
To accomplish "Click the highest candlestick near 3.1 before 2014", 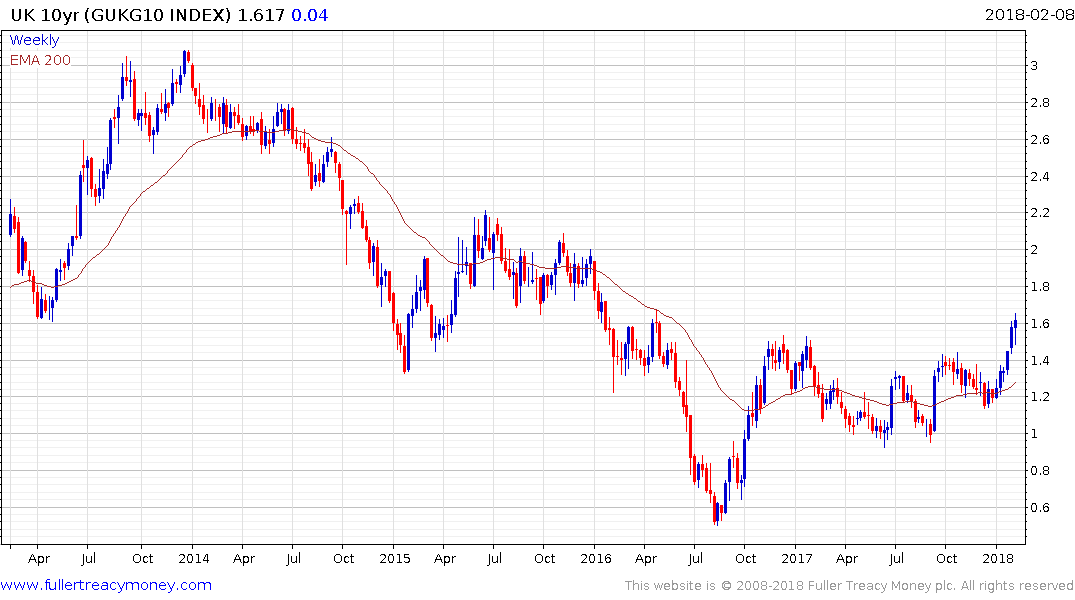I will pos(184,62).
